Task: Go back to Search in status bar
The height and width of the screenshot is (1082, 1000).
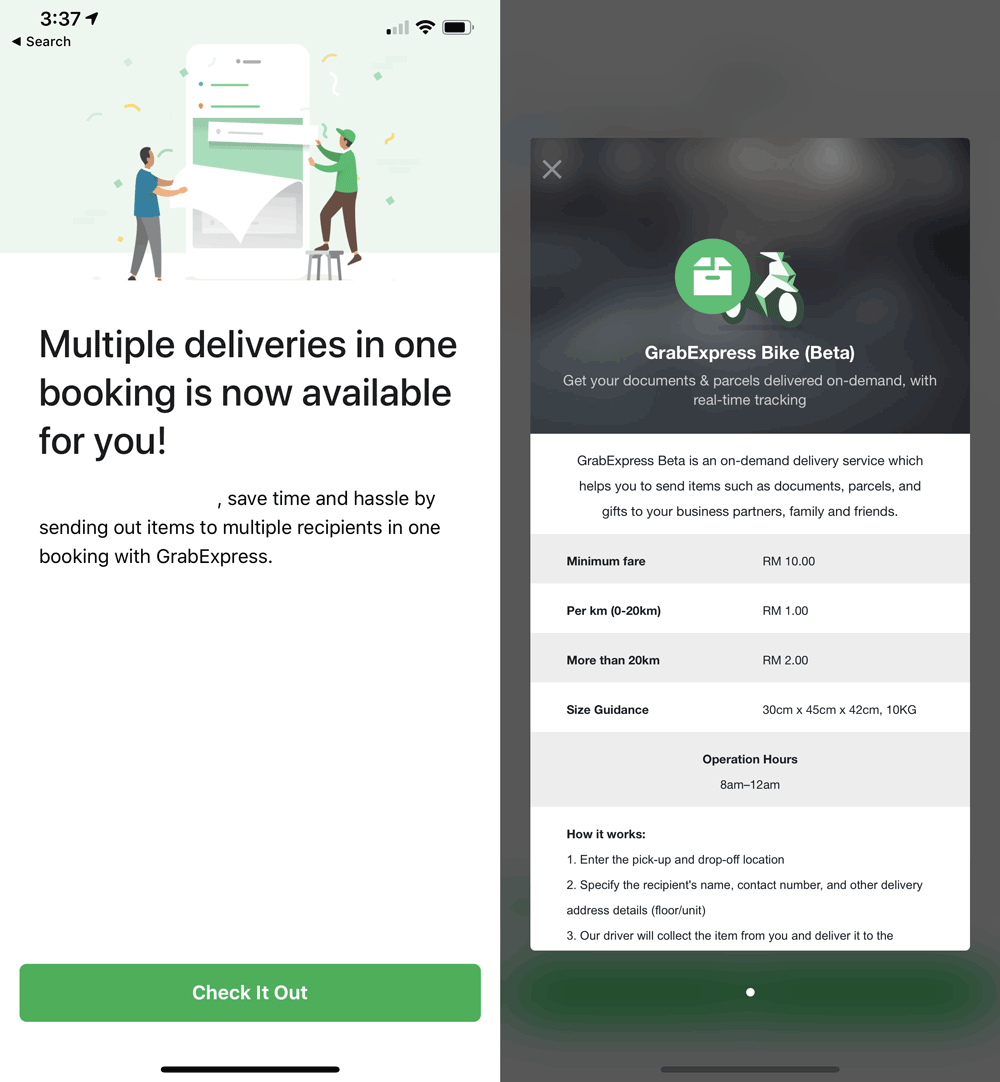Action: point(41,41)
